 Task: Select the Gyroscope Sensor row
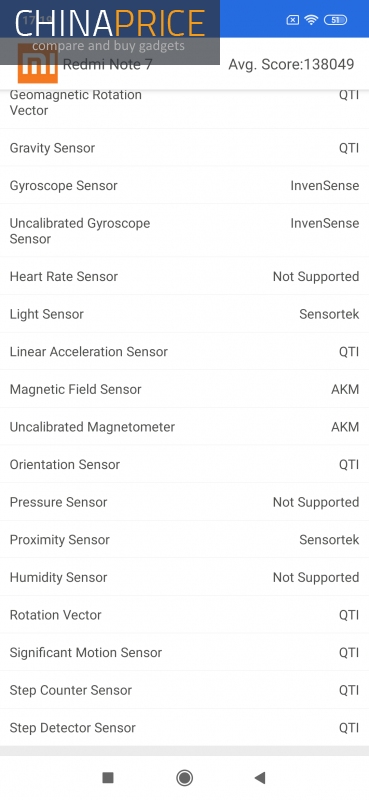[184, 185]
